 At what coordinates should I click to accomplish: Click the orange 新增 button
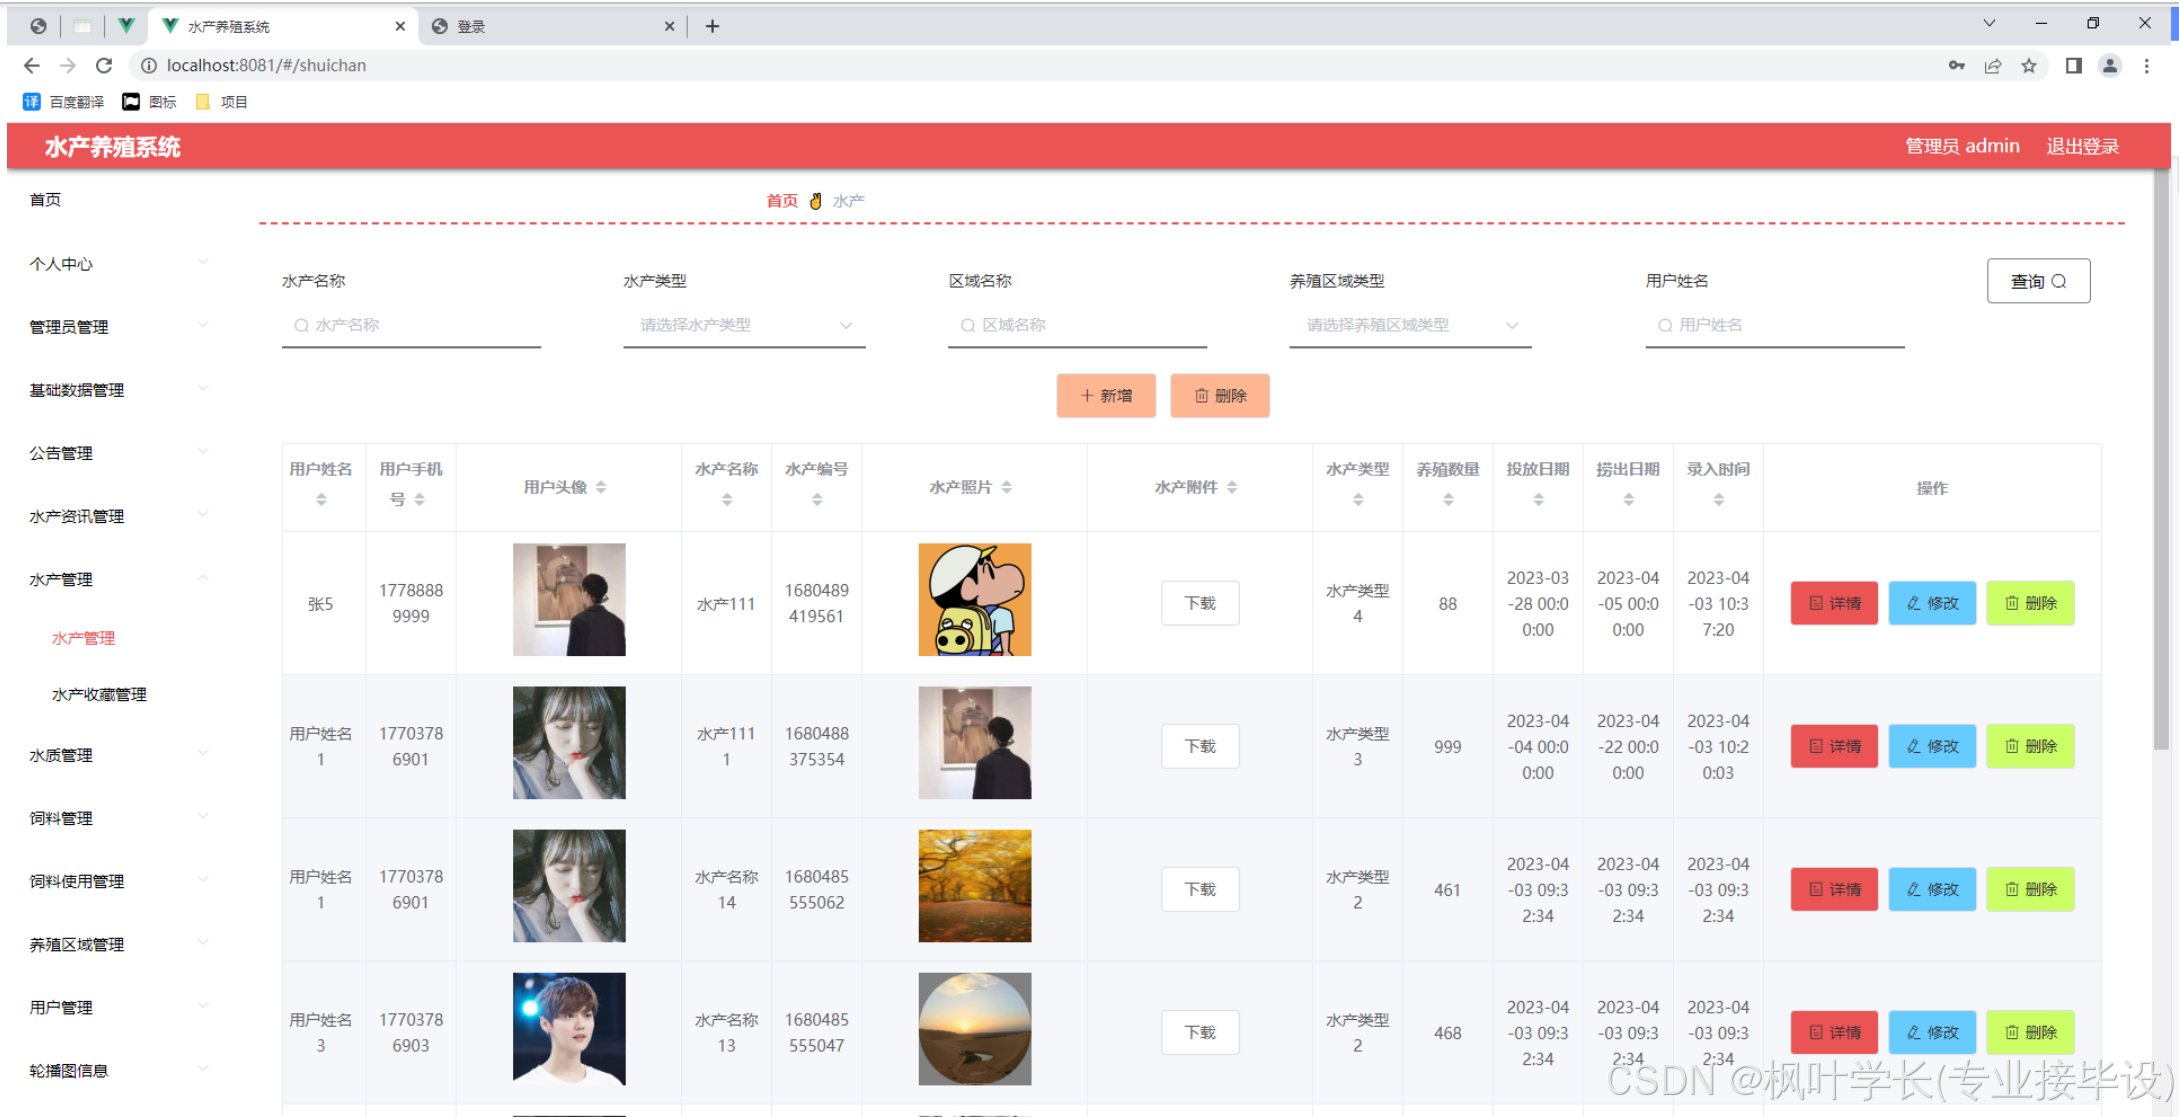pyautogui.click(x=1106, y=396)
